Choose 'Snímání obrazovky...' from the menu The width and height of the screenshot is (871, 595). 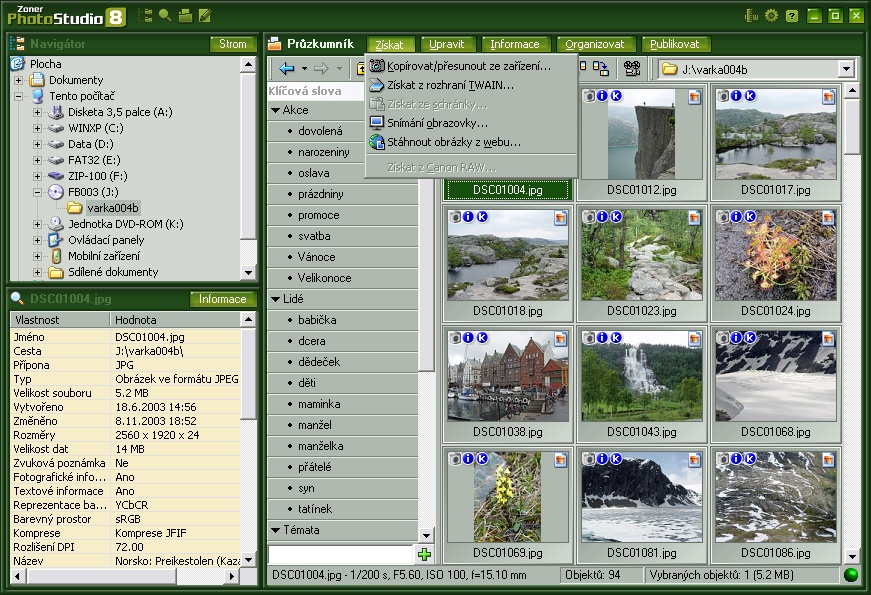[437, 123]
